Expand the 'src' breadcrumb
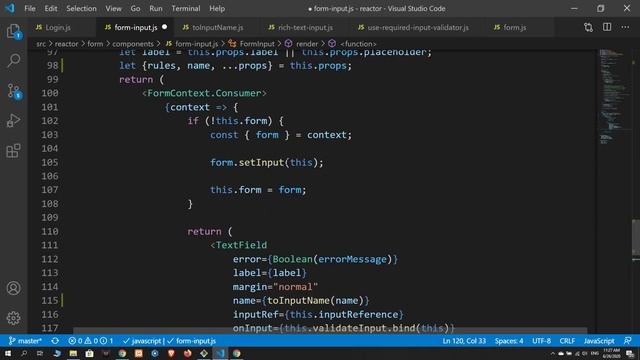This screenshot has width=640, height=360. coord(41,44)
